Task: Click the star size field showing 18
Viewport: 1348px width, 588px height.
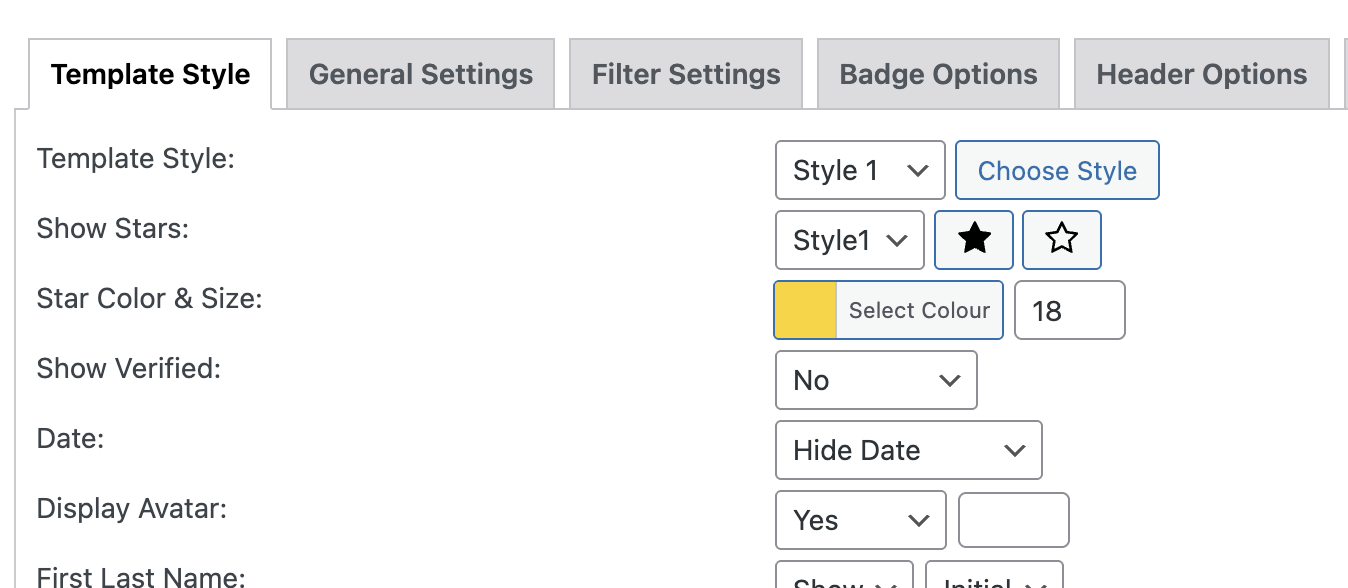Action: [x=1070, y=310]
